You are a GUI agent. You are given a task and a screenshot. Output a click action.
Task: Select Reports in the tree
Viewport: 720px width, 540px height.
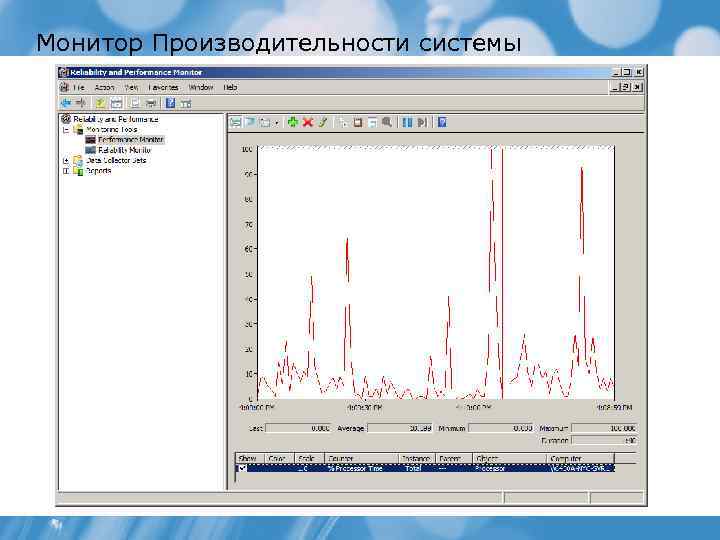(98, 171)
